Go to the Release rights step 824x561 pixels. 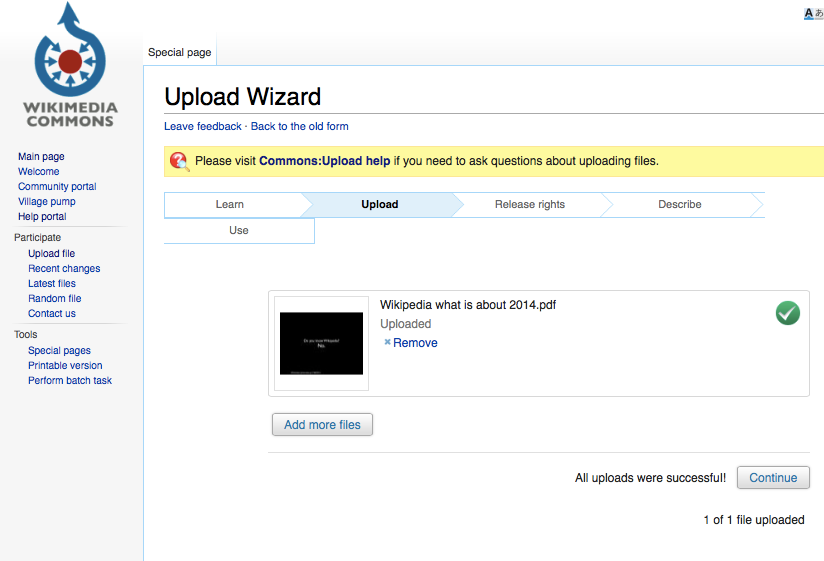[530, 204]
